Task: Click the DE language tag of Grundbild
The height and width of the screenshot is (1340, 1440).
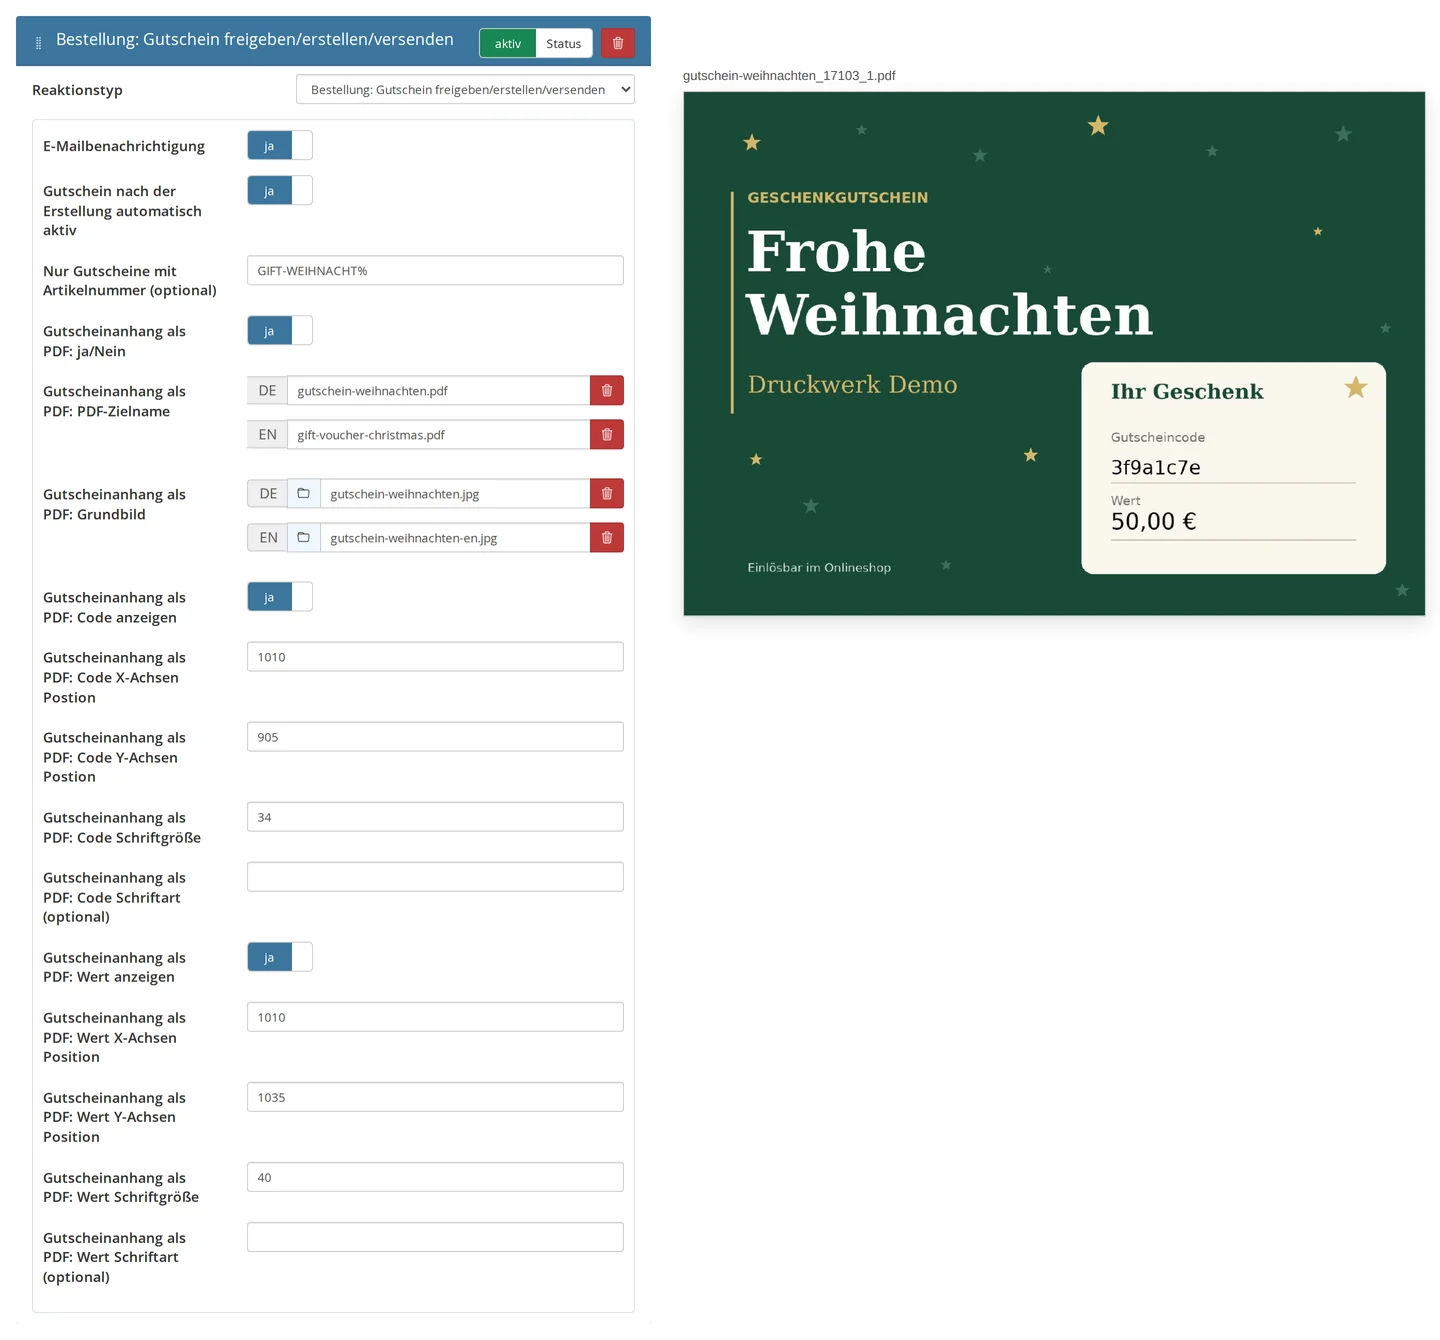Action: click(x=268, y=494)
